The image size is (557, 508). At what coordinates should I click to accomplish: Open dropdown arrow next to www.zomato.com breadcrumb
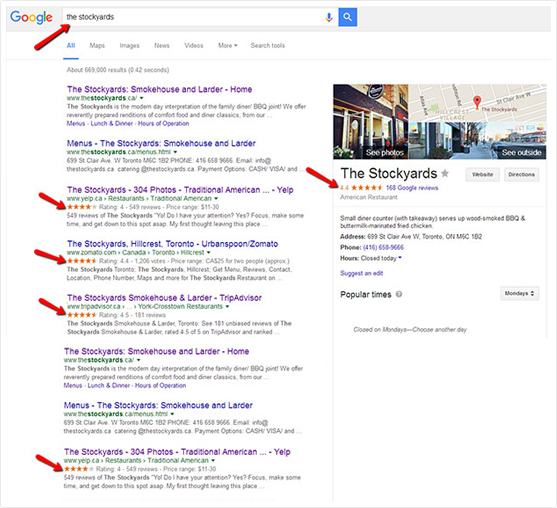point(209,253)
